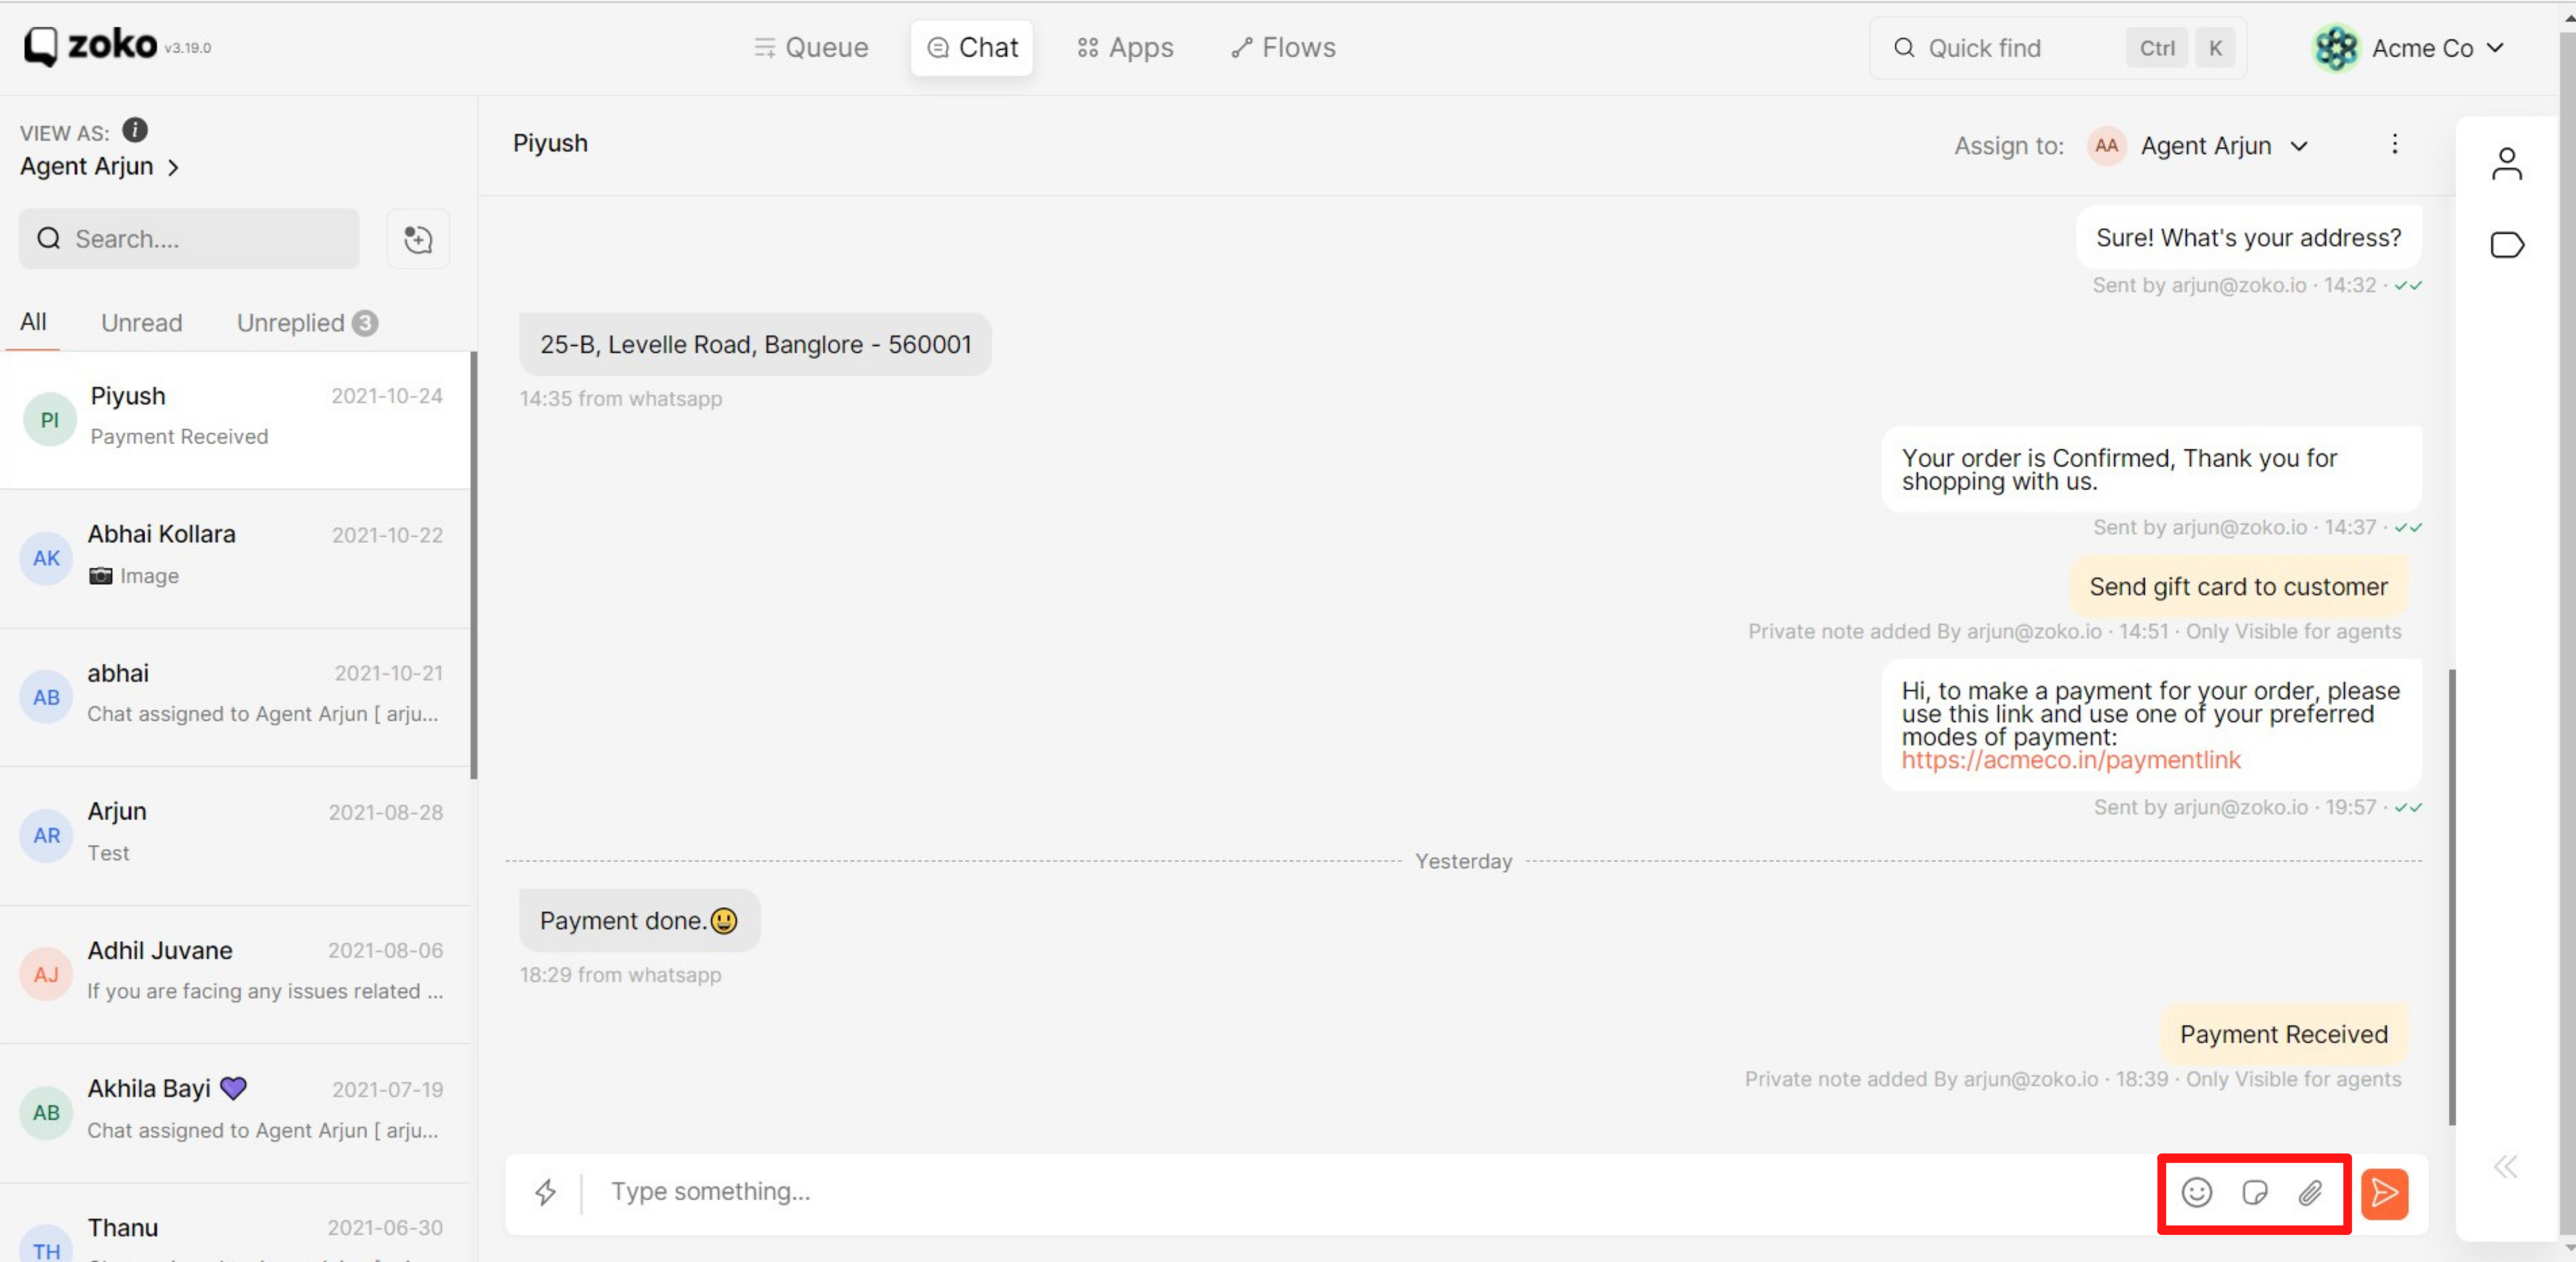The height and width of the screenshot is (1262, 2576).
Task: Click the AR avatar for Arjun
Action: (x=46, y=835)
